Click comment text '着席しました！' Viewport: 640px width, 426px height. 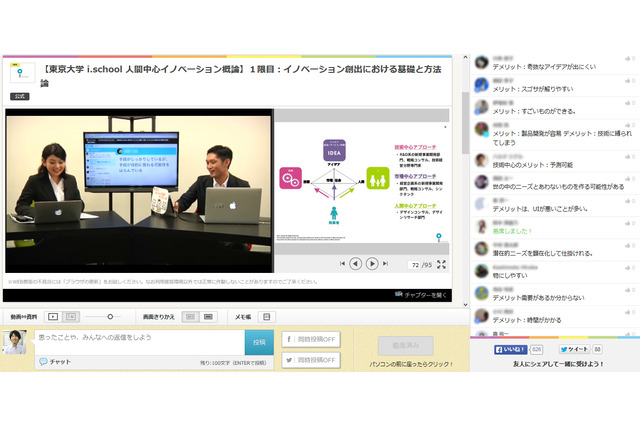512,231
